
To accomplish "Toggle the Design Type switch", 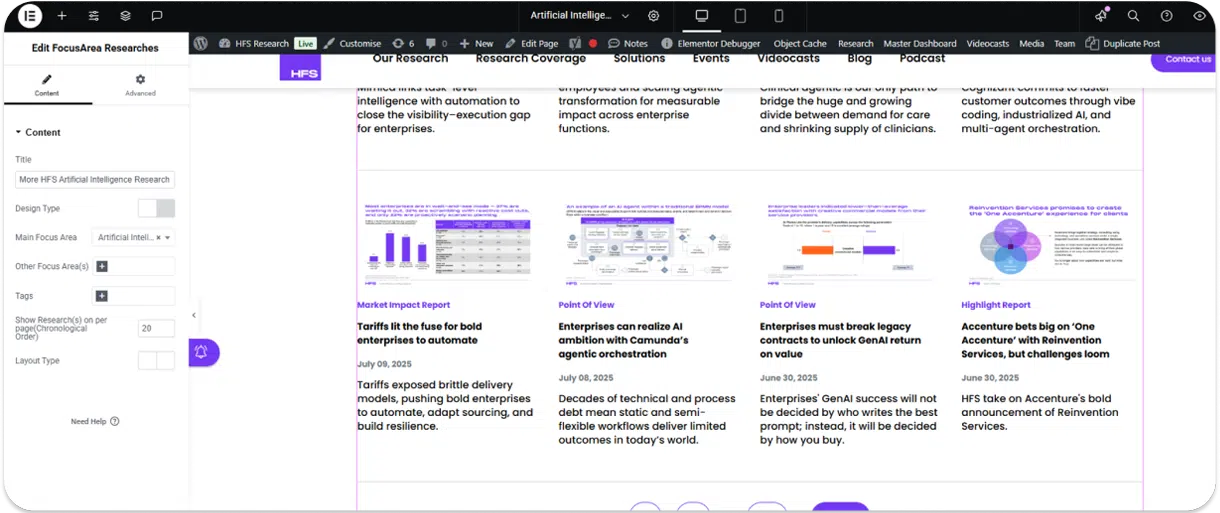I will tap(156, 208).
